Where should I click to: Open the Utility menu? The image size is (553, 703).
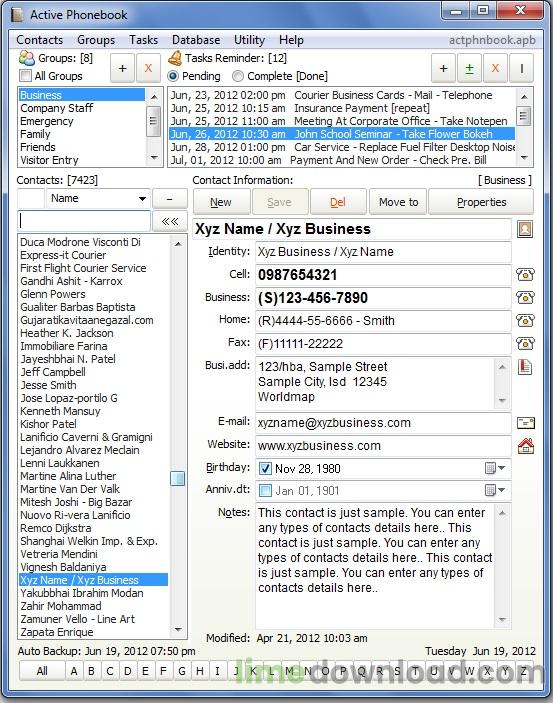pos(249,40)
